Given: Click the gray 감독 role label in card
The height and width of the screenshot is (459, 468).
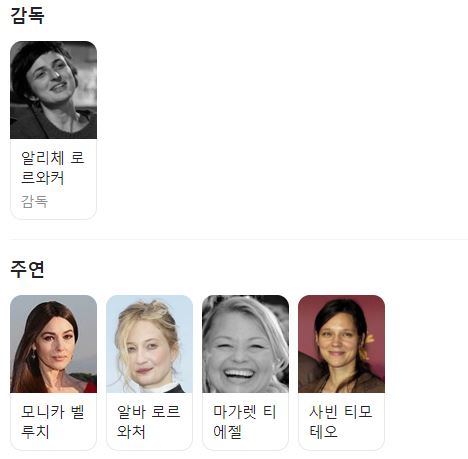Looking at the screenshot, I should tap(34, 202).
